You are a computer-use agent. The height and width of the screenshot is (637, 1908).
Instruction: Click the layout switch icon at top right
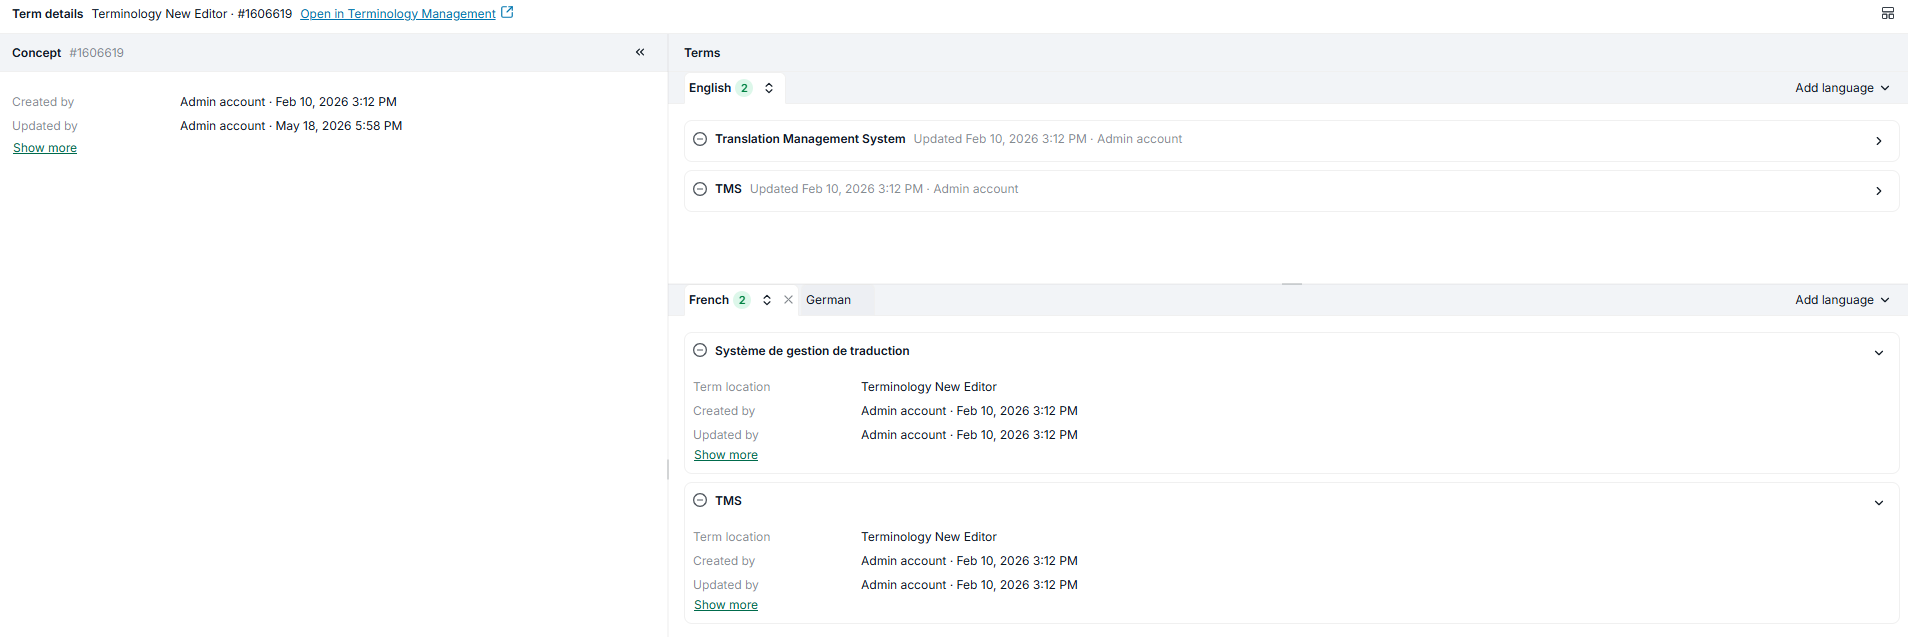1888,13
